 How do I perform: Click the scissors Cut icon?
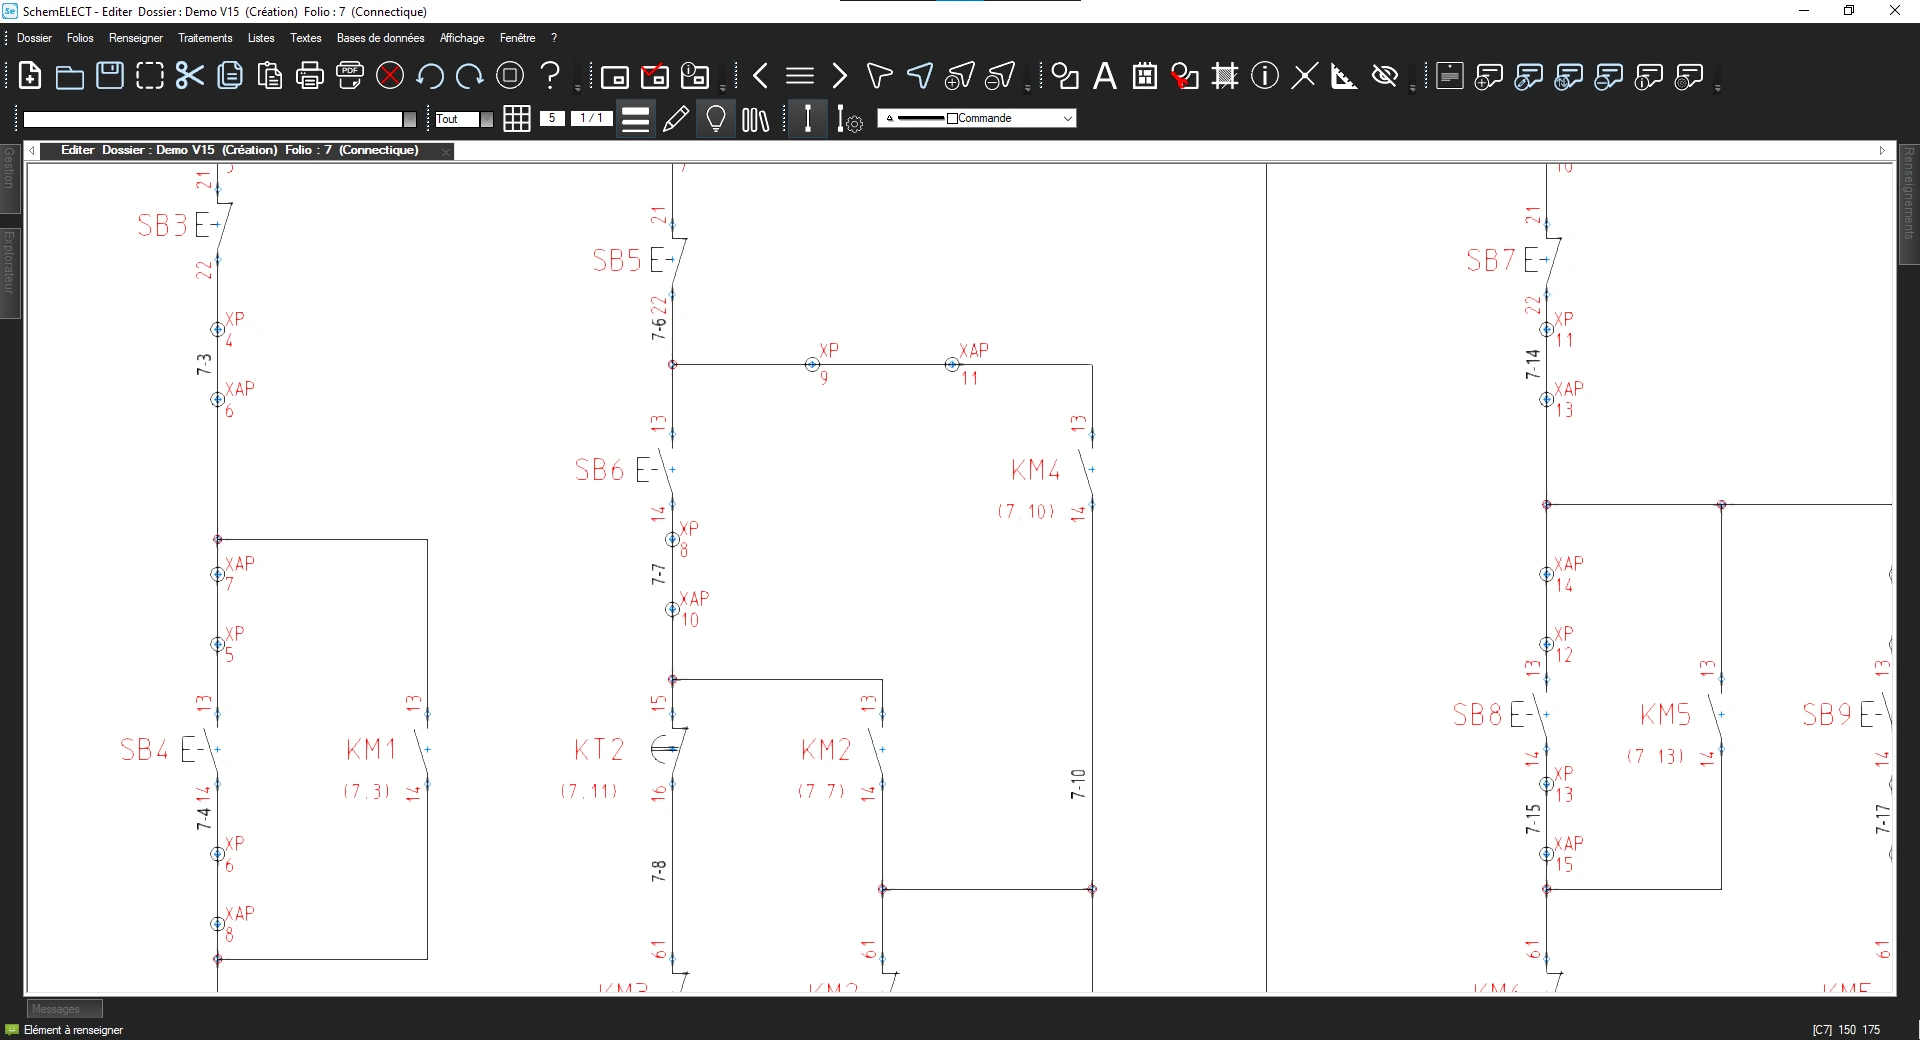click(x=189, y=76)
